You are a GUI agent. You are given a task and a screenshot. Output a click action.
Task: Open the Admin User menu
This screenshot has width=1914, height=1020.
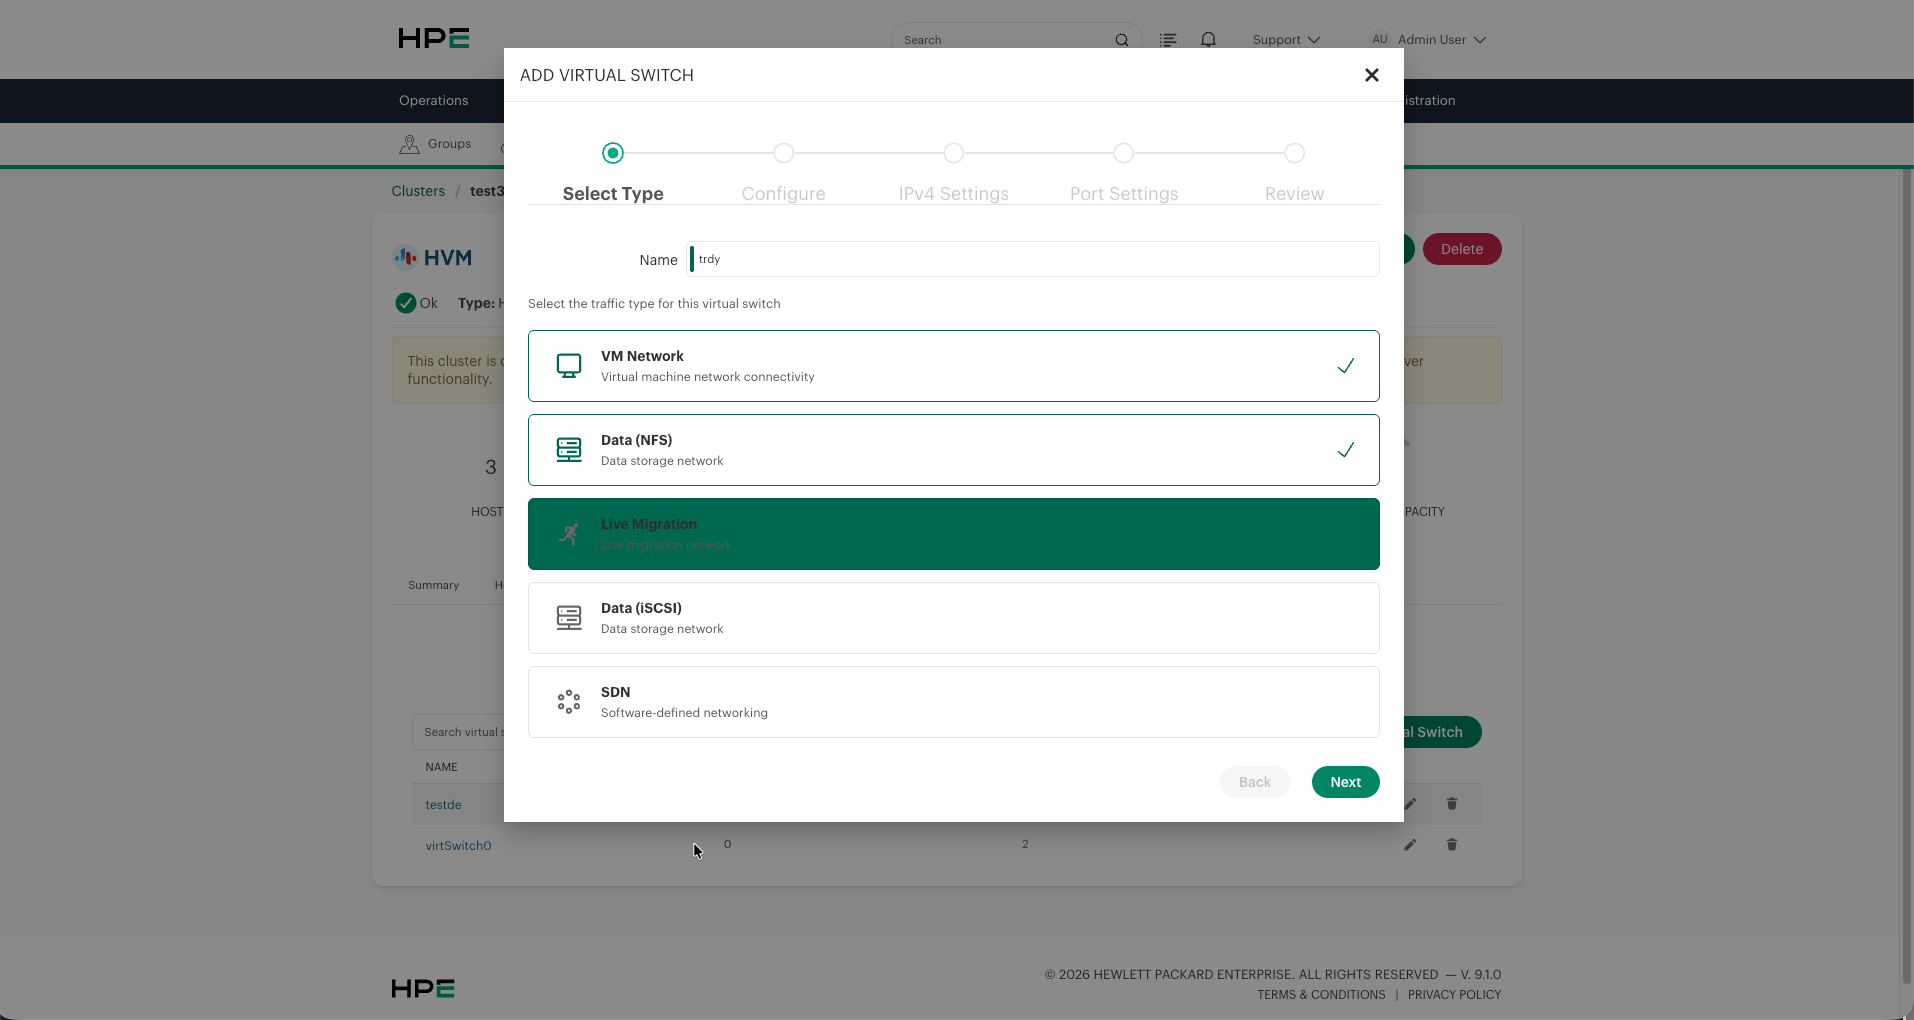tap(1428, 40)
